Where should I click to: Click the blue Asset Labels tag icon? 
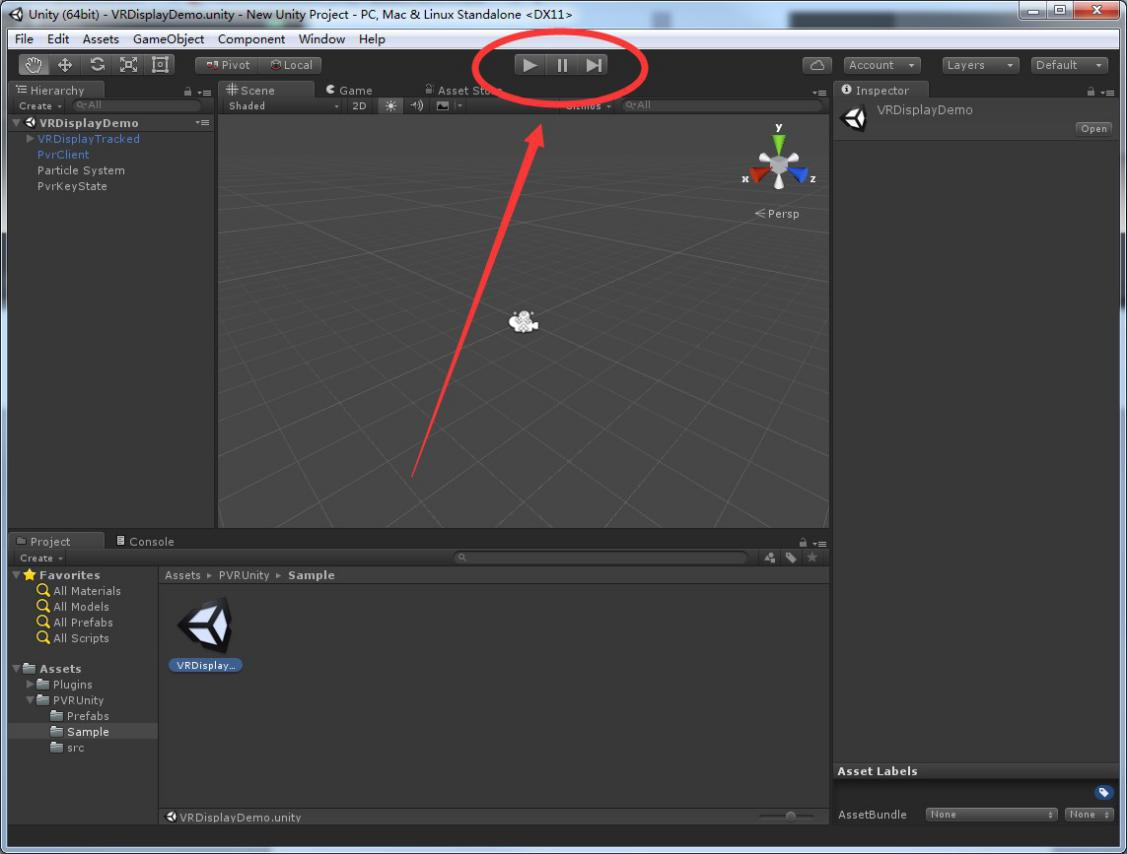point(1103,792)
